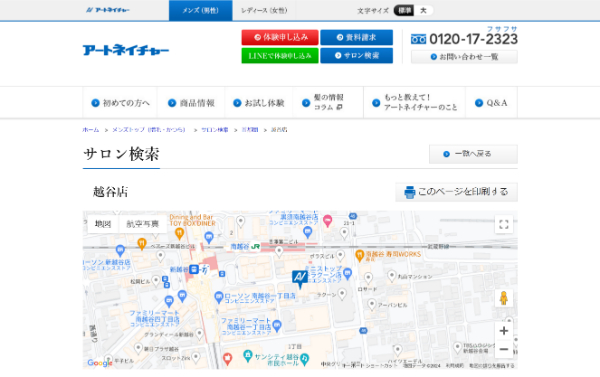Go to ホーム breadcrumb link
Viewport: 600px width, 377px height.
91,130
